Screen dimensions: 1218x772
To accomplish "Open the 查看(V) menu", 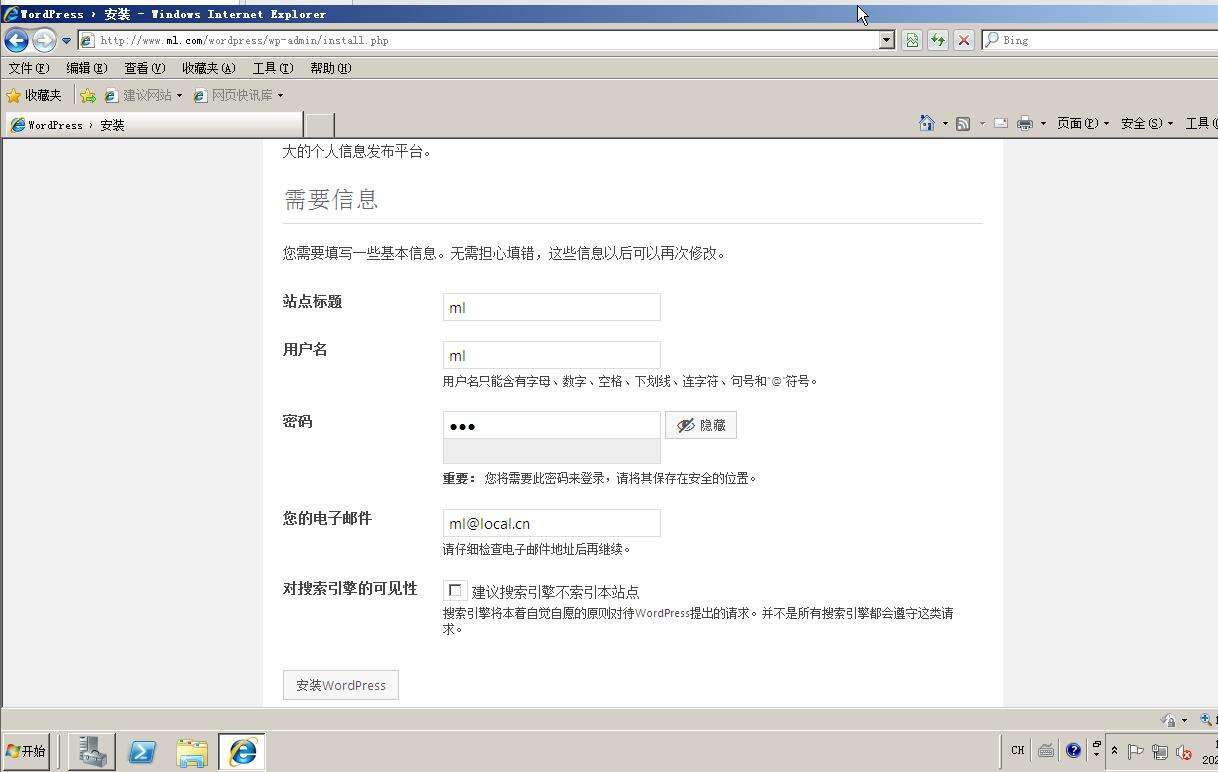I will 144,68.
